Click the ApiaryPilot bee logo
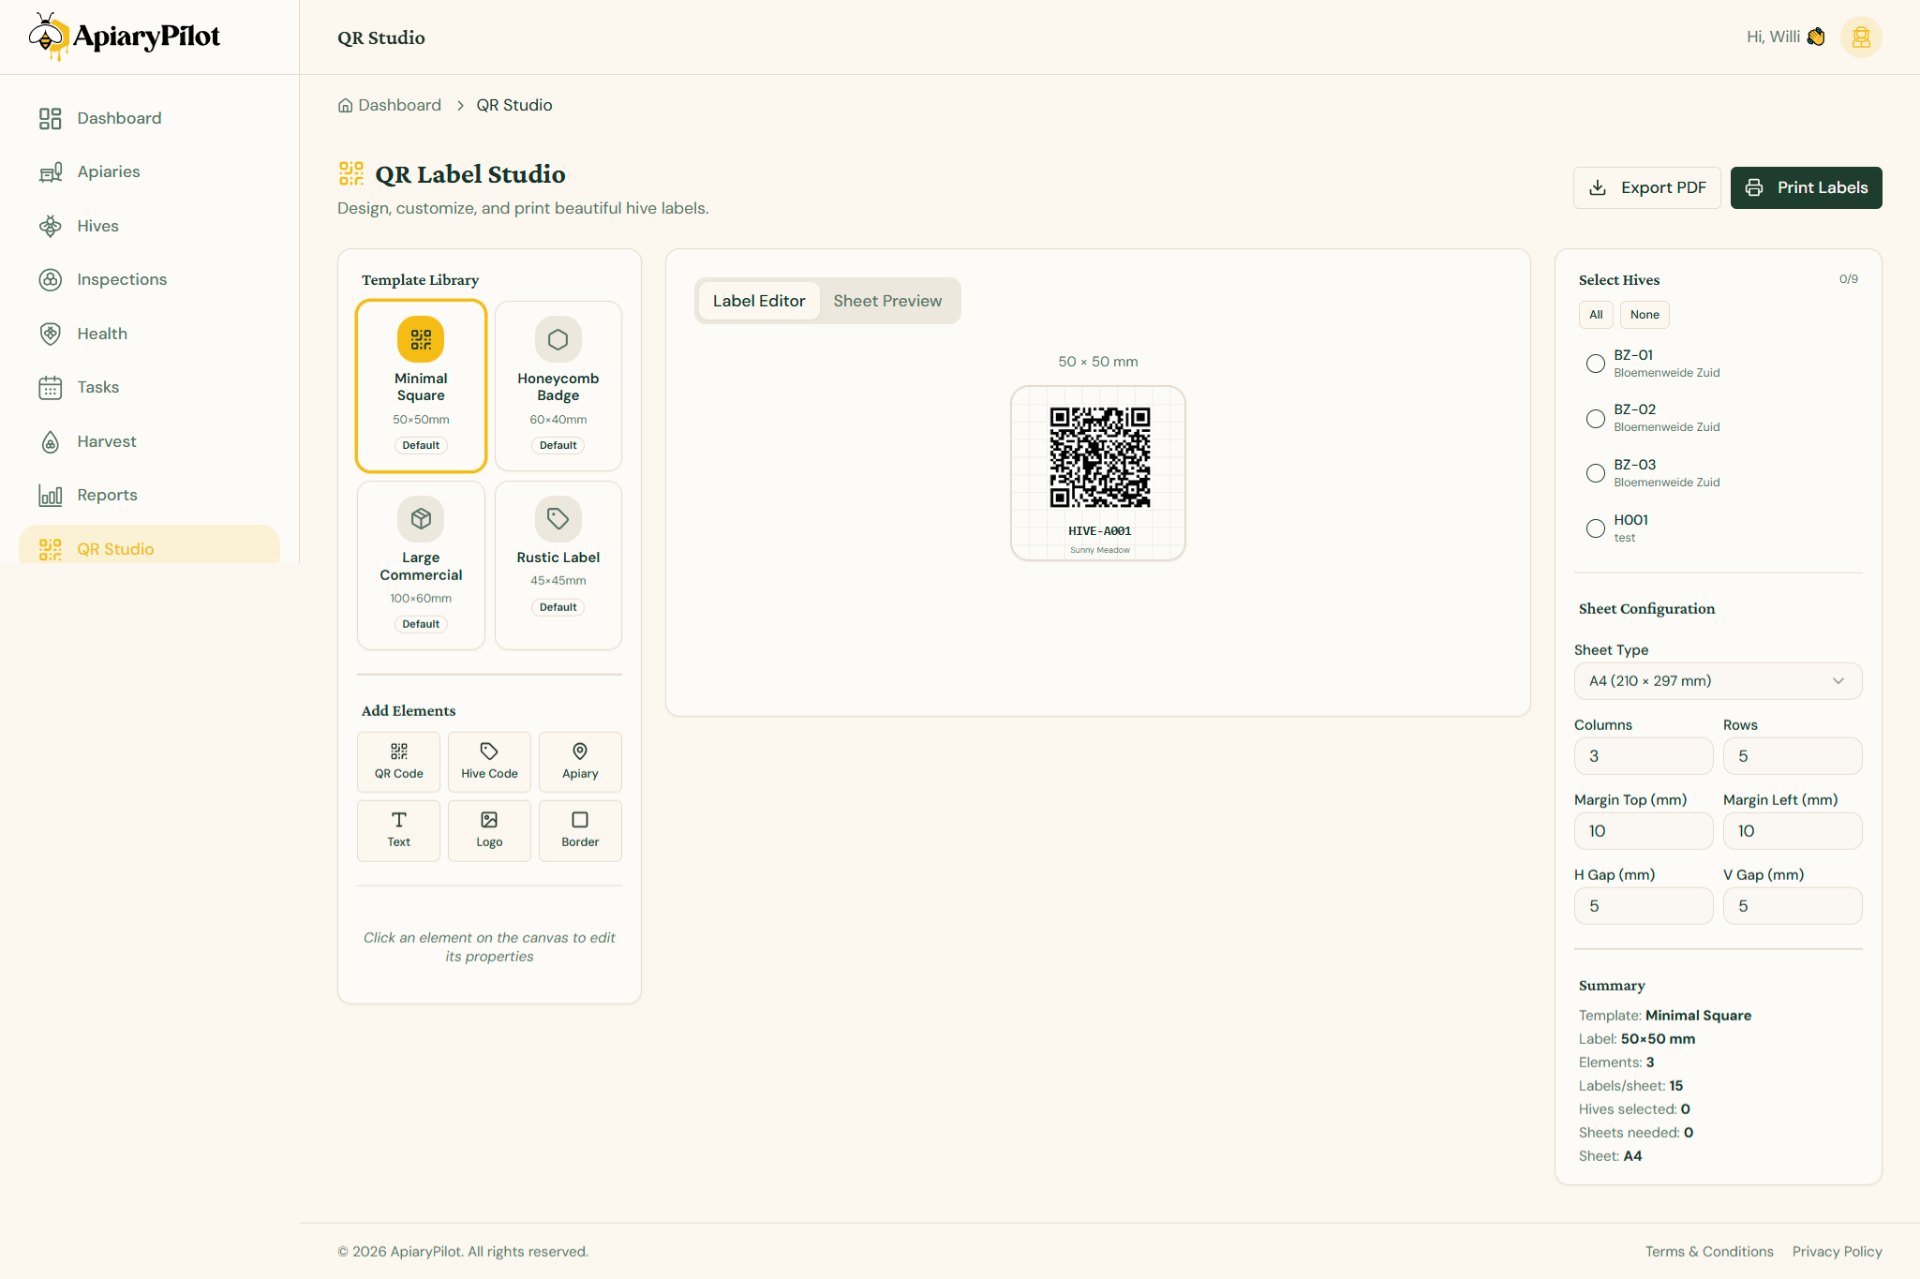Viewport: 1920px width, 1279px height. click(x=125, y=37)
